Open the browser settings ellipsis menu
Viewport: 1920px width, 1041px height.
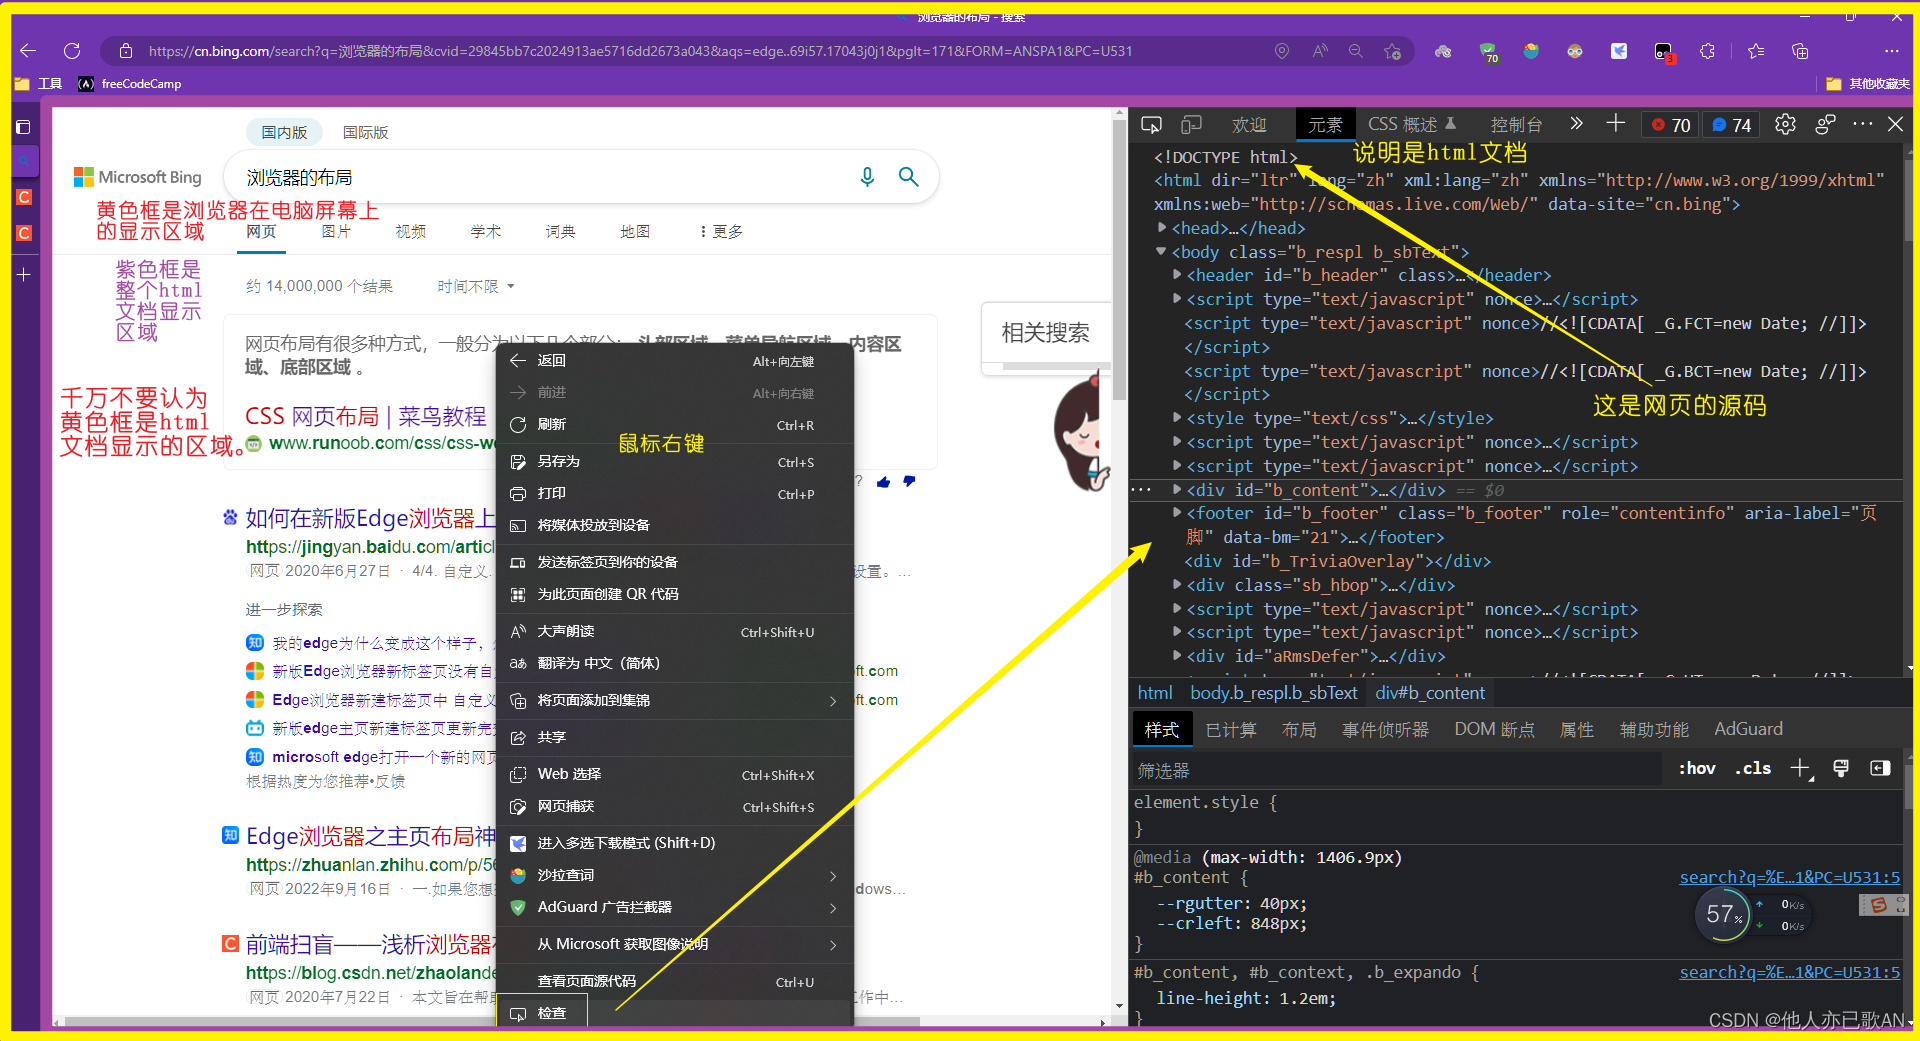(1891, 51)
